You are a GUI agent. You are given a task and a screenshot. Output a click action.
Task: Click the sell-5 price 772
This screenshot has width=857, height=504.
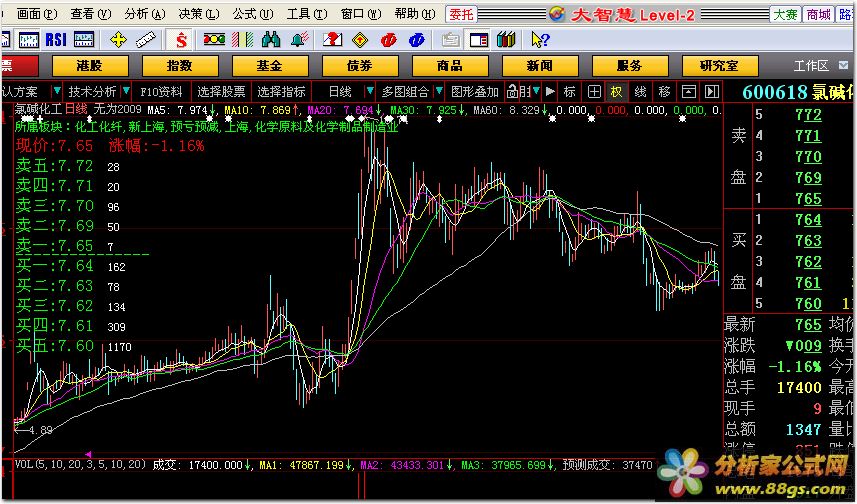point(808,115)
